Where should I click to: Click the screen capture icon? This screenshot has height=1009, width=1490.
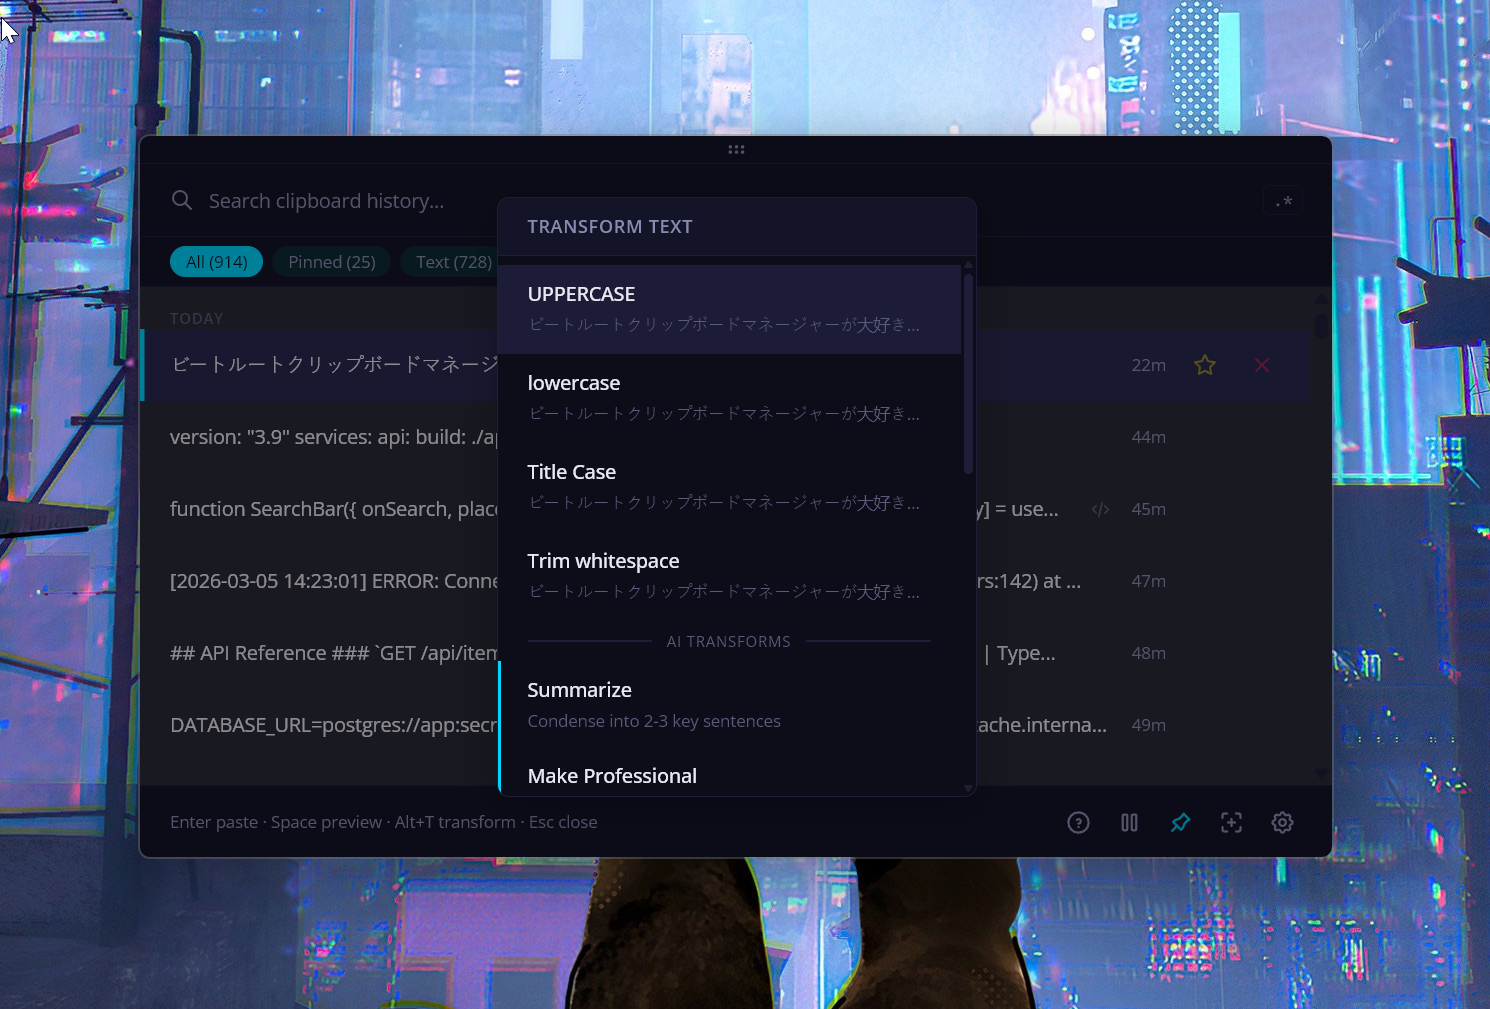click(x=1231, y=823)
